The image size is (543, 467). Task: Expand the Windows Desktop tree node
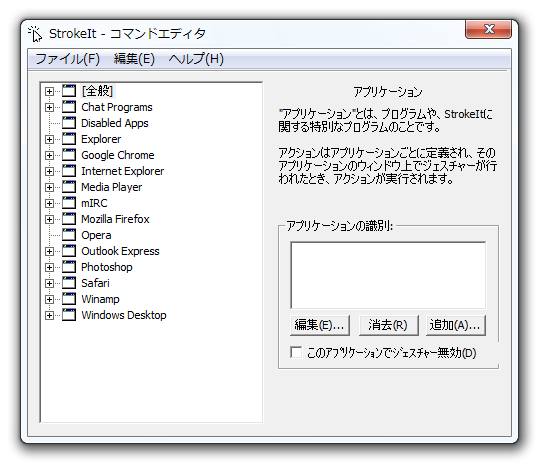[49, 315]
